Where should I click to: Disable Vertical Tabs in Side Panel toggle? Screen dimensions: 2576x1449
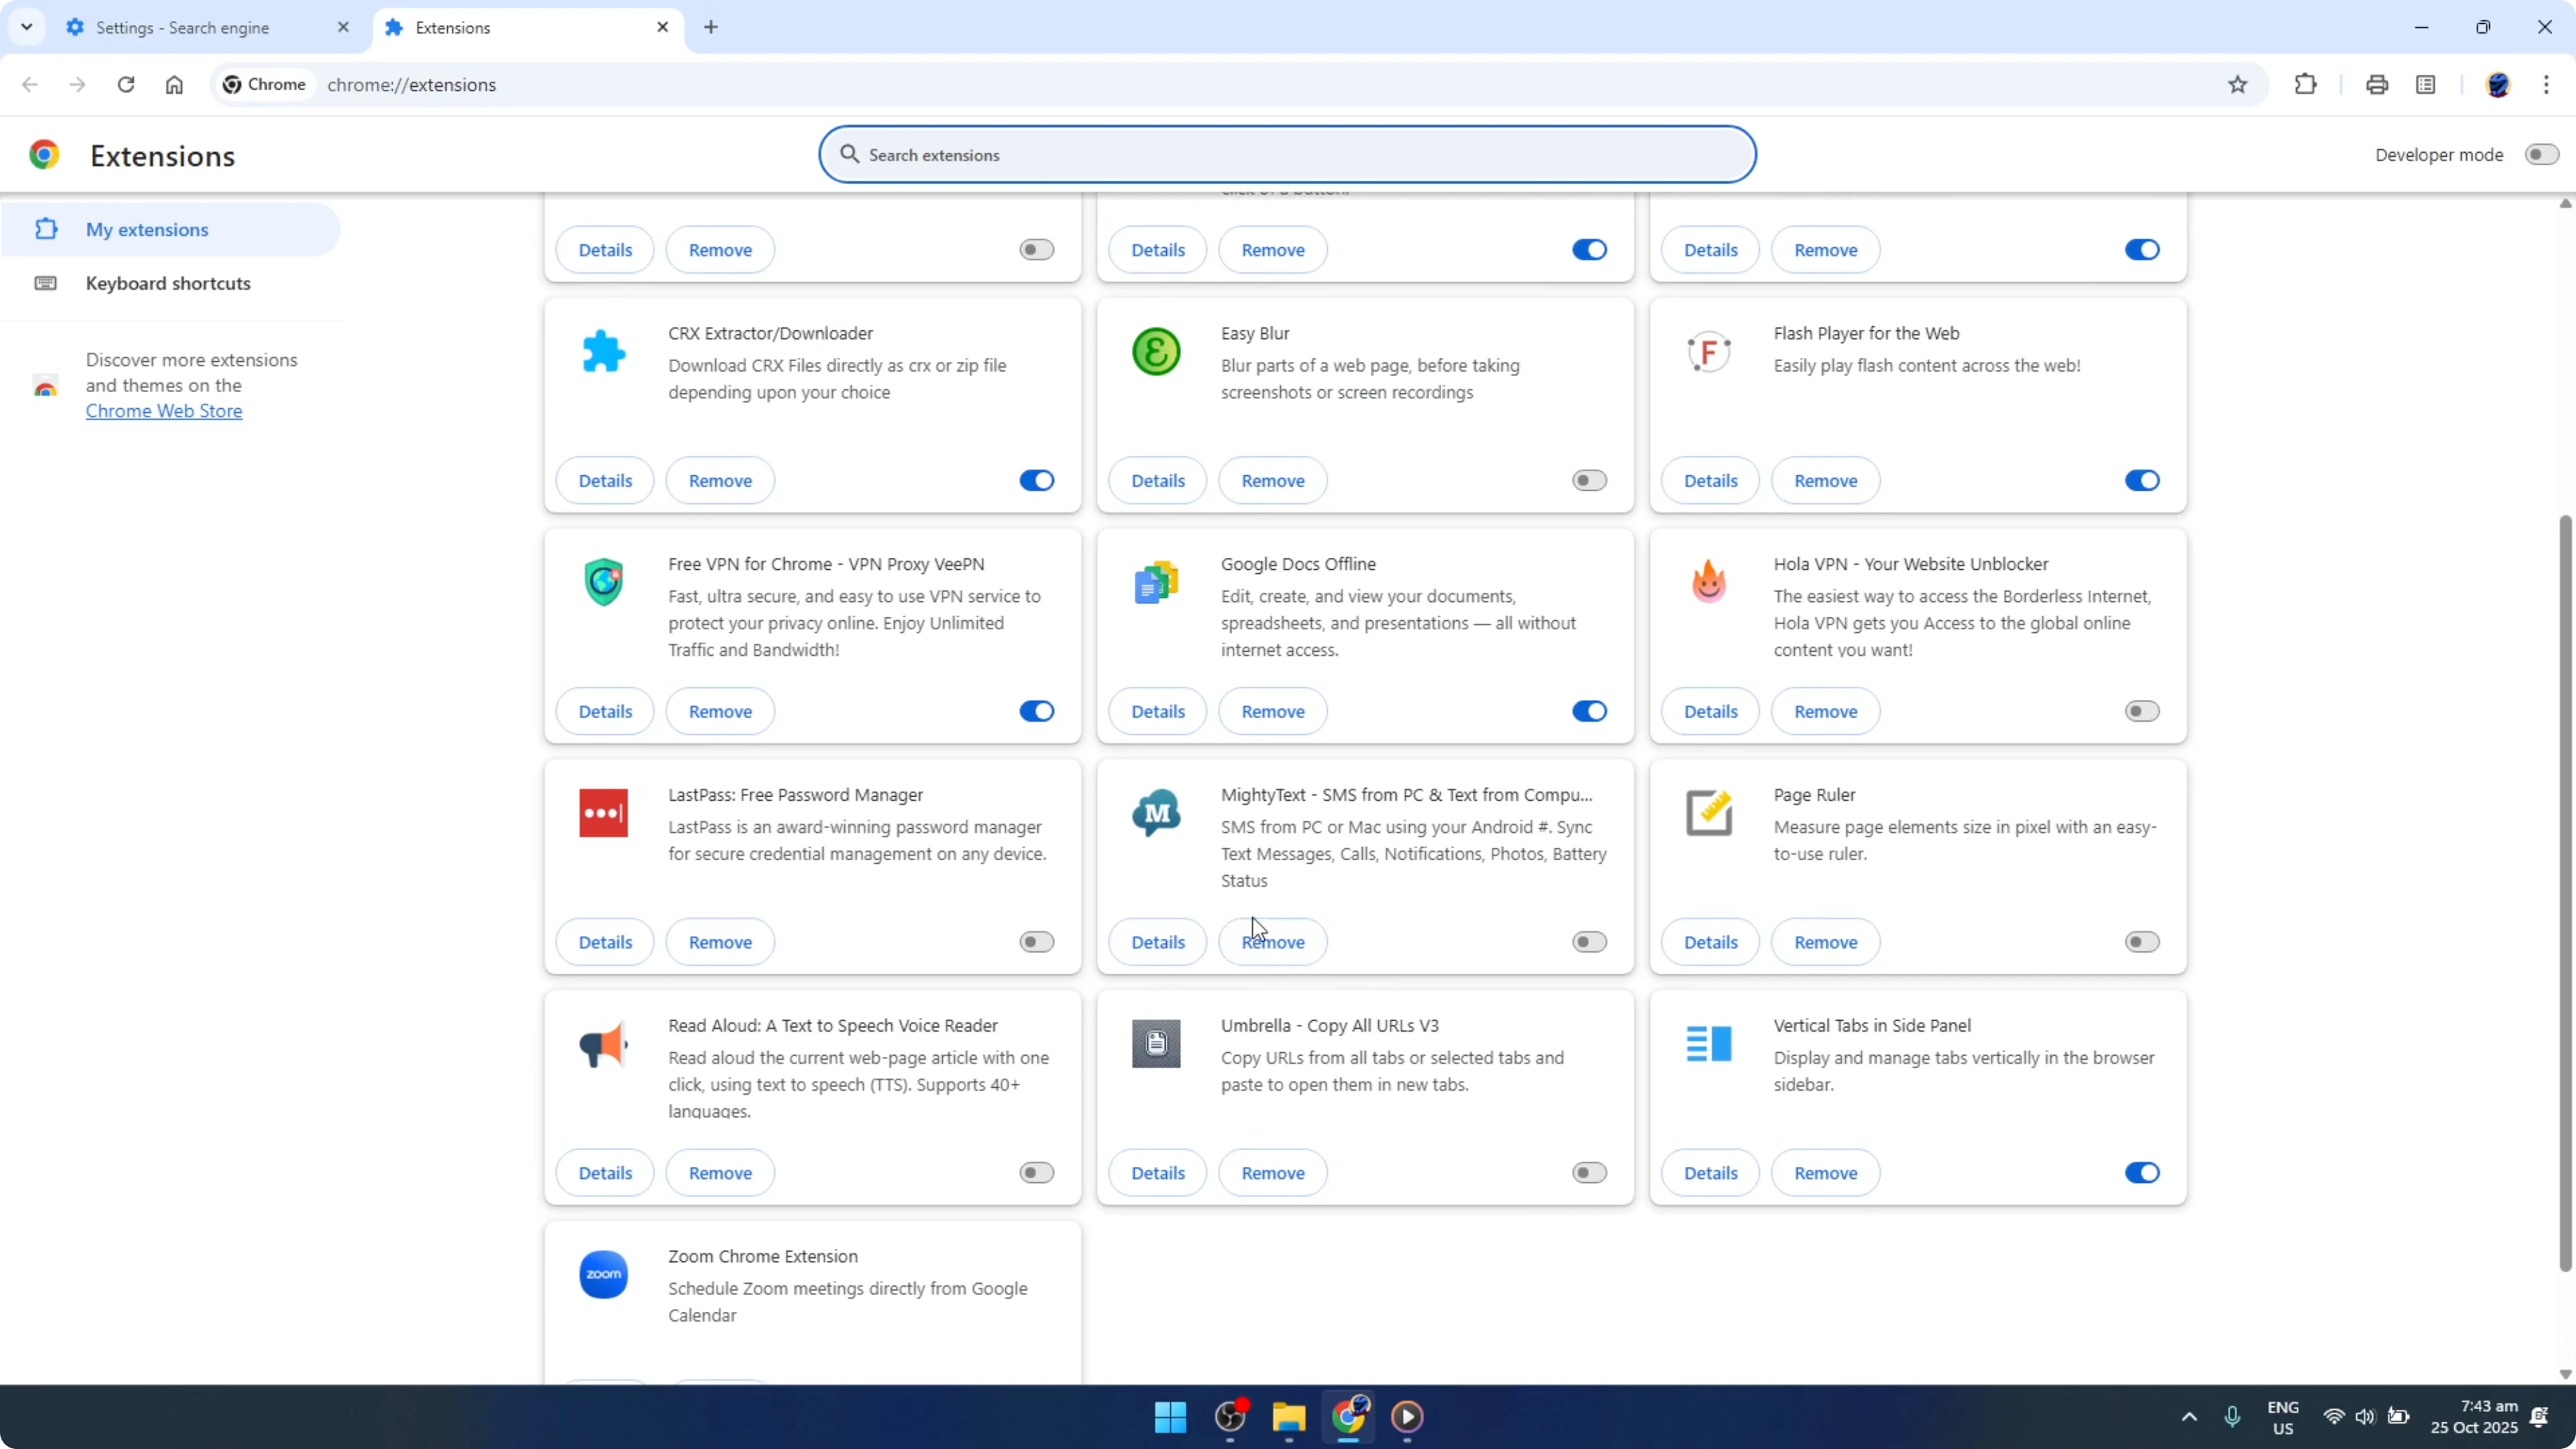click(x=2142, y=1173)
